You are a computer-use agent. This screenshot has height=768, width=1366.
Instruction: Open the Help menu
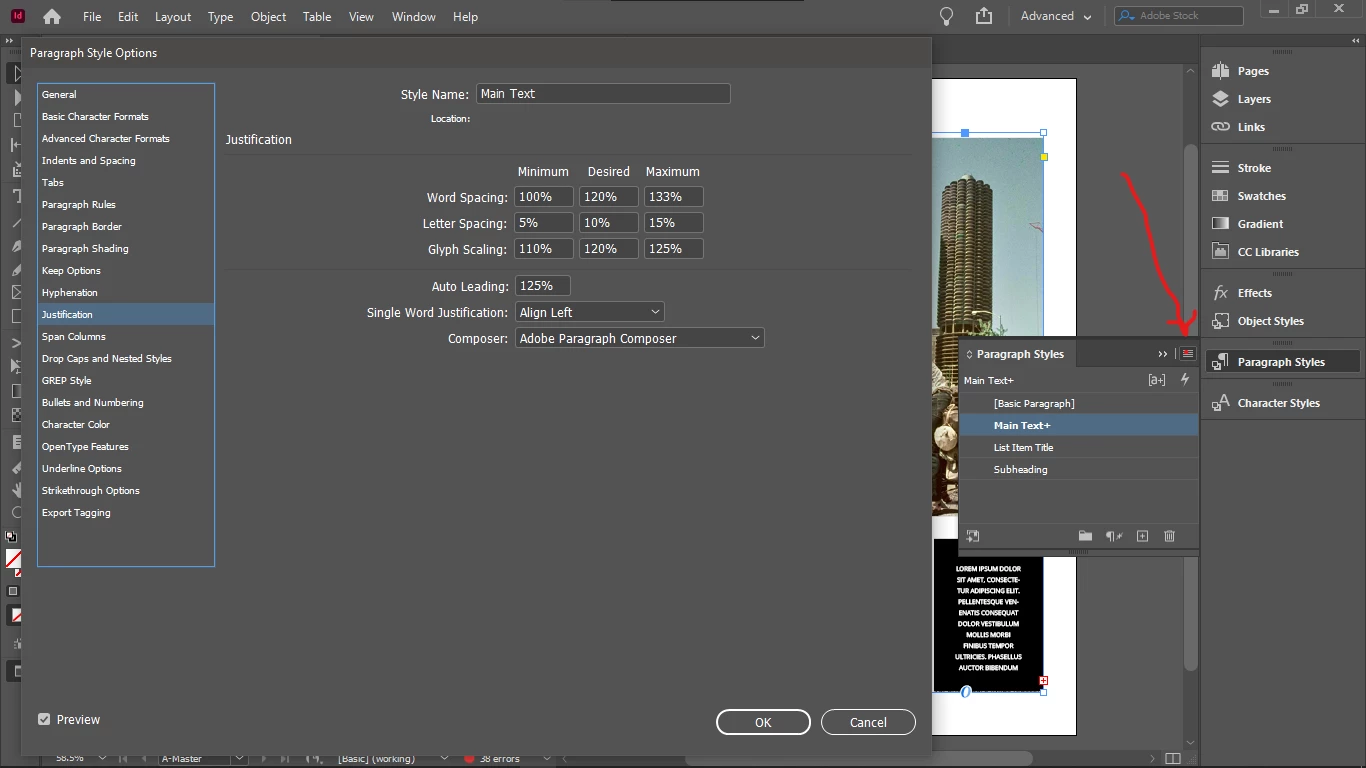[465, 17]
